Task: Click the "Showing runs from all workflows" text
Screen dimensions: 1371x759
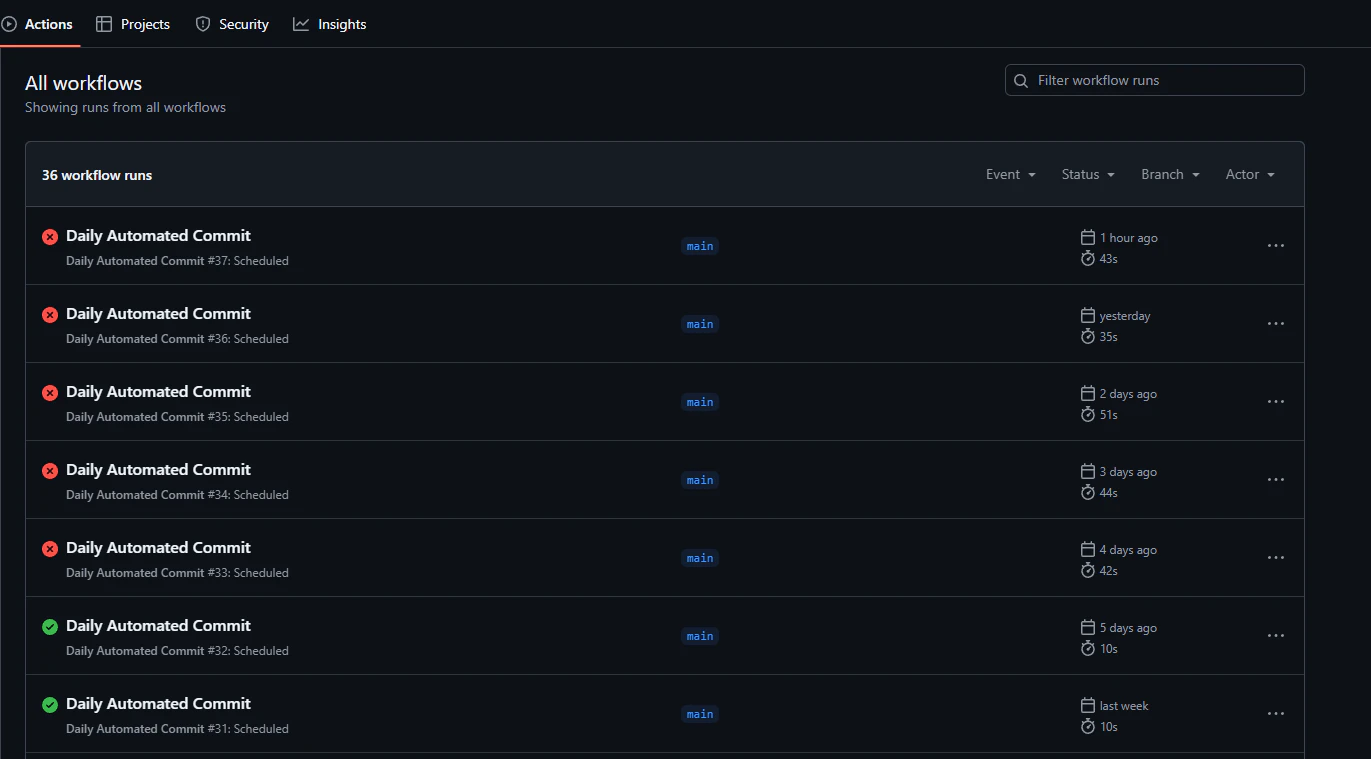Action: point(126,108)
